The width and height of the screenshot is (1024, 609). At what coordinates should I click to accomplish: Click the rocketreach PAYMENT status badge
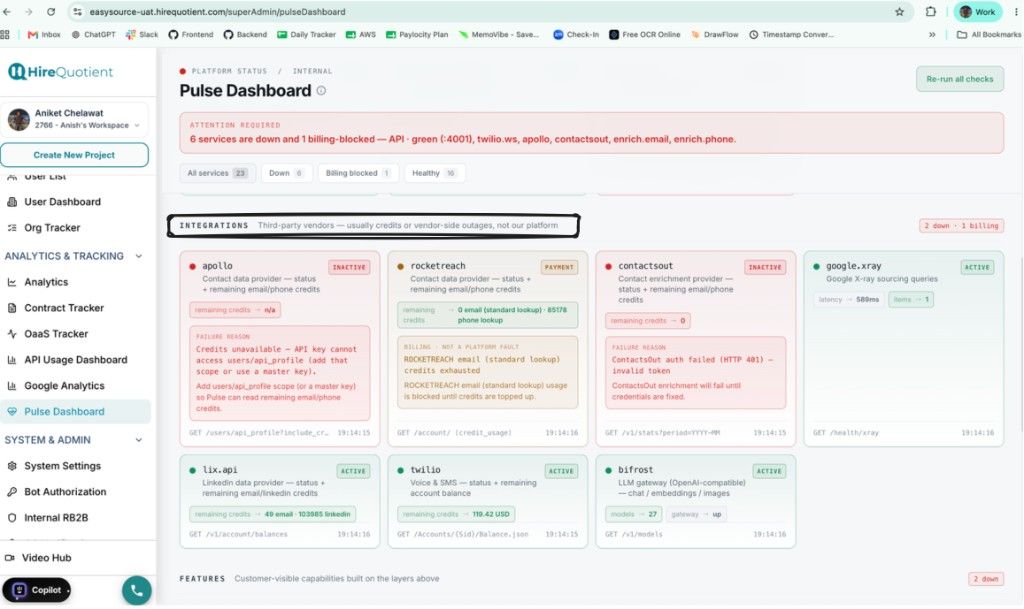tap(558, 267)
